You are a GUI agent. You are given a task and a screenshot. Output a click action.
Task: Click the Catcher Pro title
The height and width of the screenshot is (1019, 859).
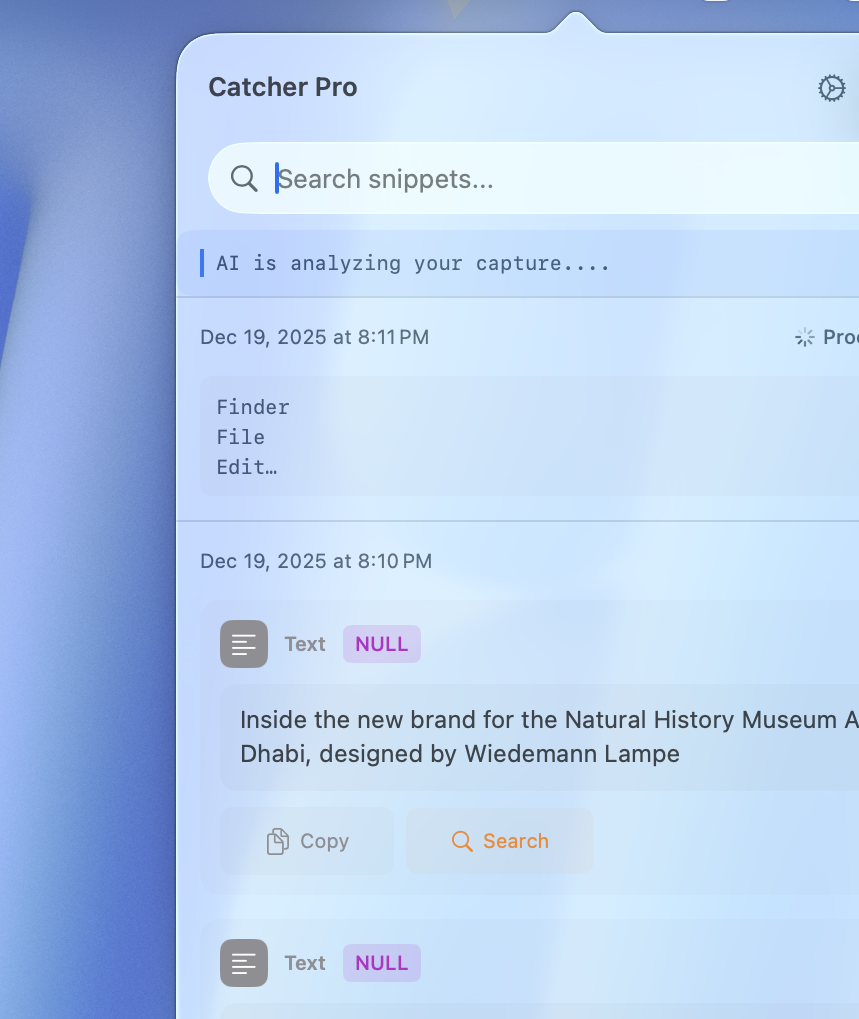coord(283,87)
